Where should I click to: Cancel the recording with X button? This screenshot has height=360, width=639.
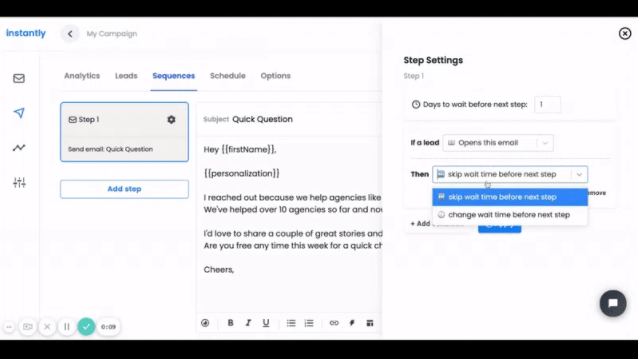(47, 327)
